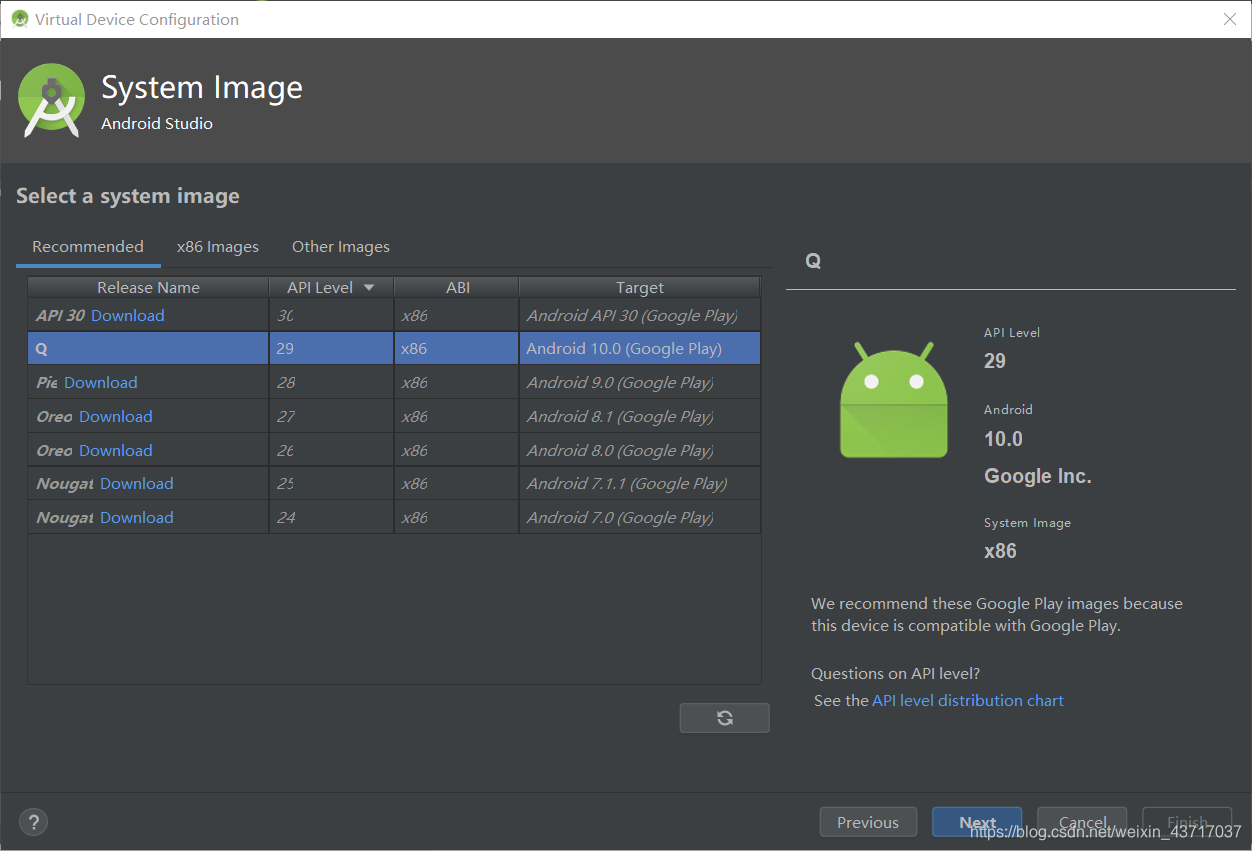
Task: Proceed with the Next button
Action: point(977,822)
